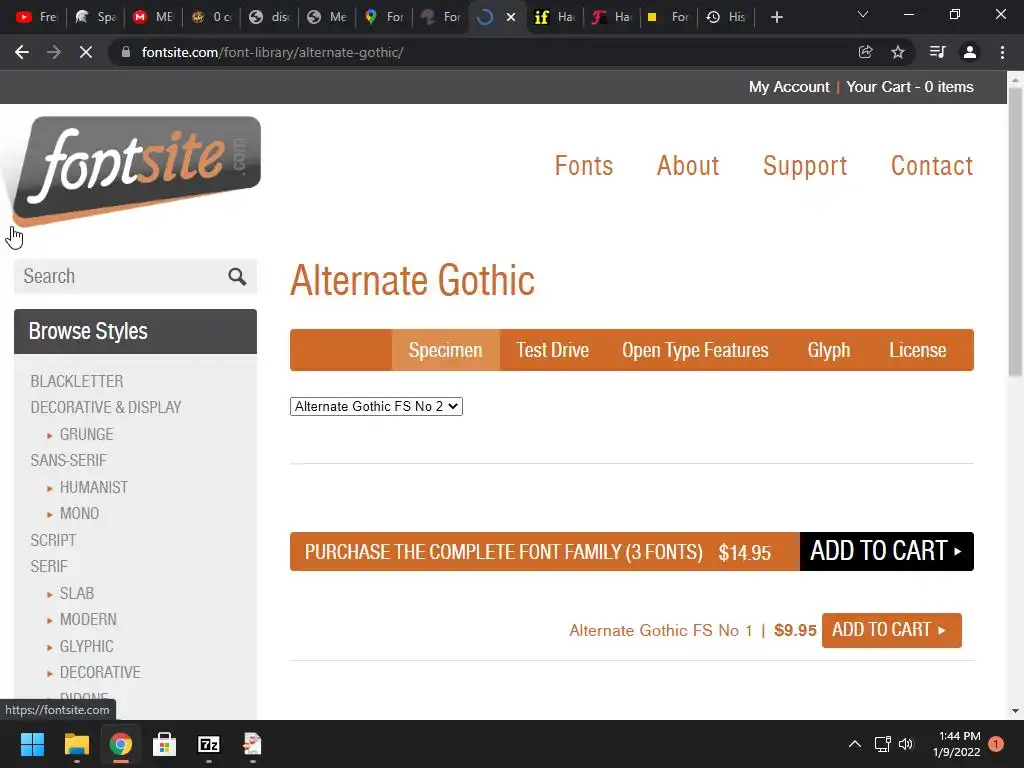The image size is (1024, 768).
Task: Open the Test Drive tab
Action: tap(552, 350)
